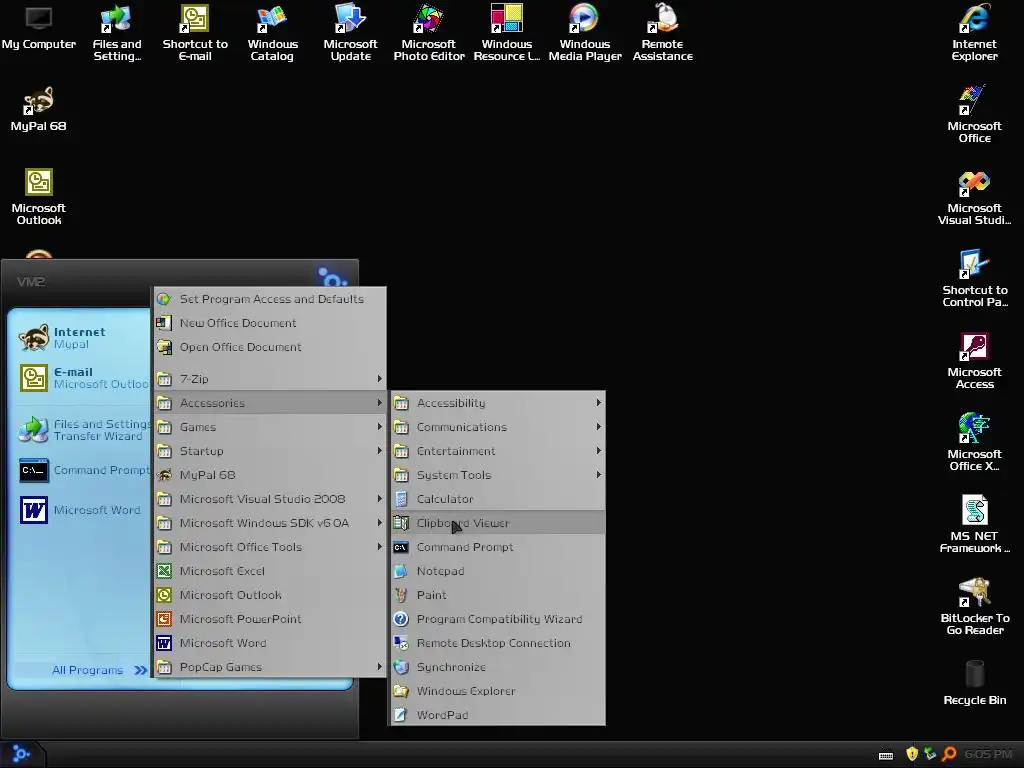Open Command Prompt from Accessories
The height and width of the screenshot is (768, 1024).
[498, 547]
